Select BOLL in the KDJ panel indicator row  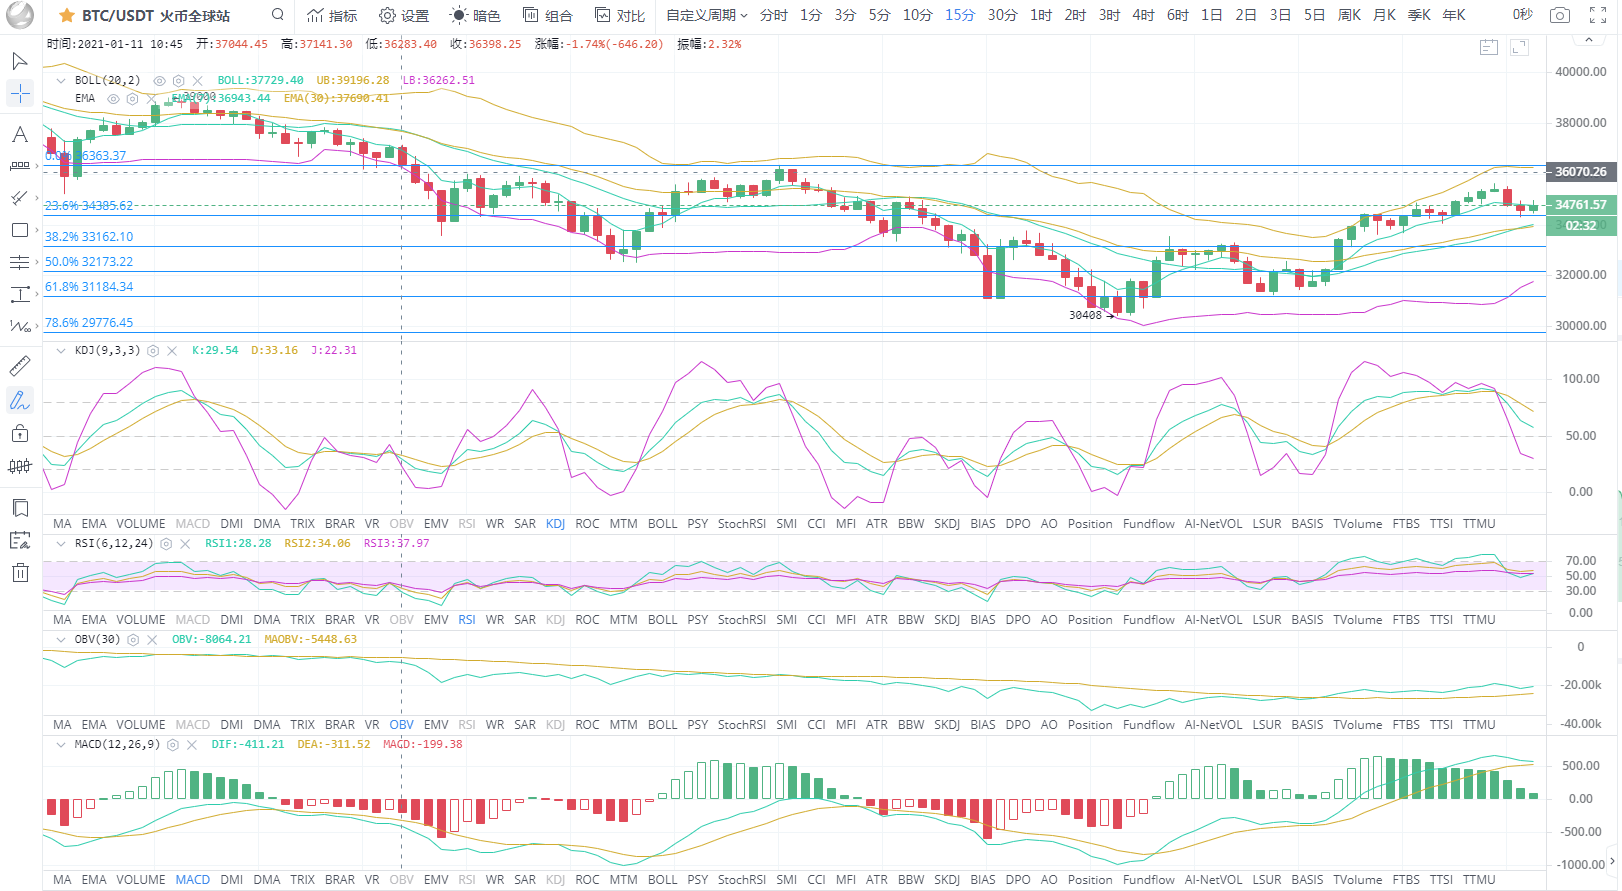pos(663,524)
